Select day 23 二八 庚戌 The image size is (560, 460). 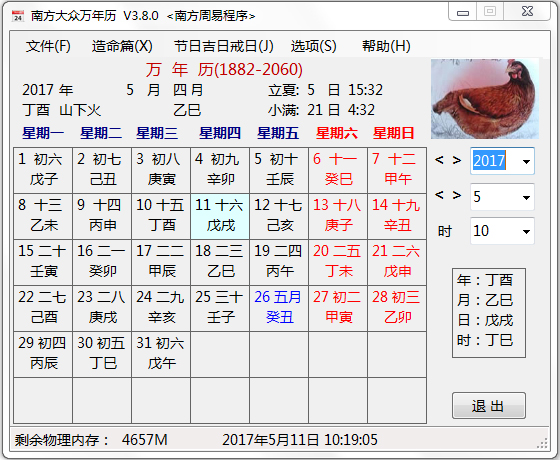tap(102, 308)
